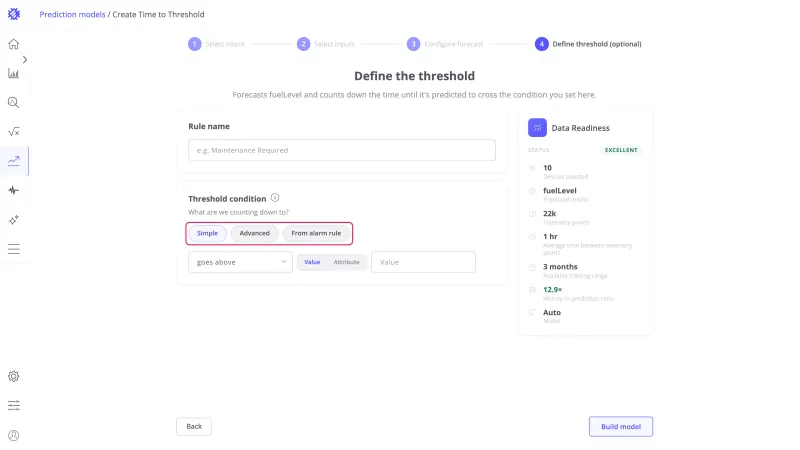The image size is (800, 450).
Task: Open the search explore sidebar icon
Action: pos(14,103)
